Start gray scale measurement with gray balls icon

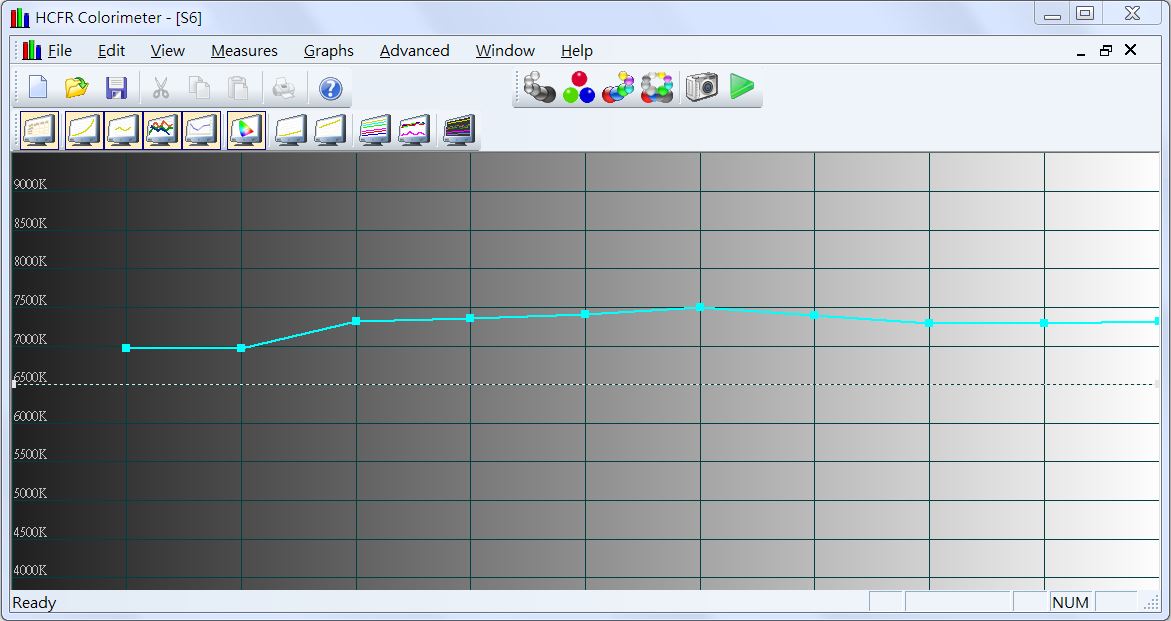539,87
